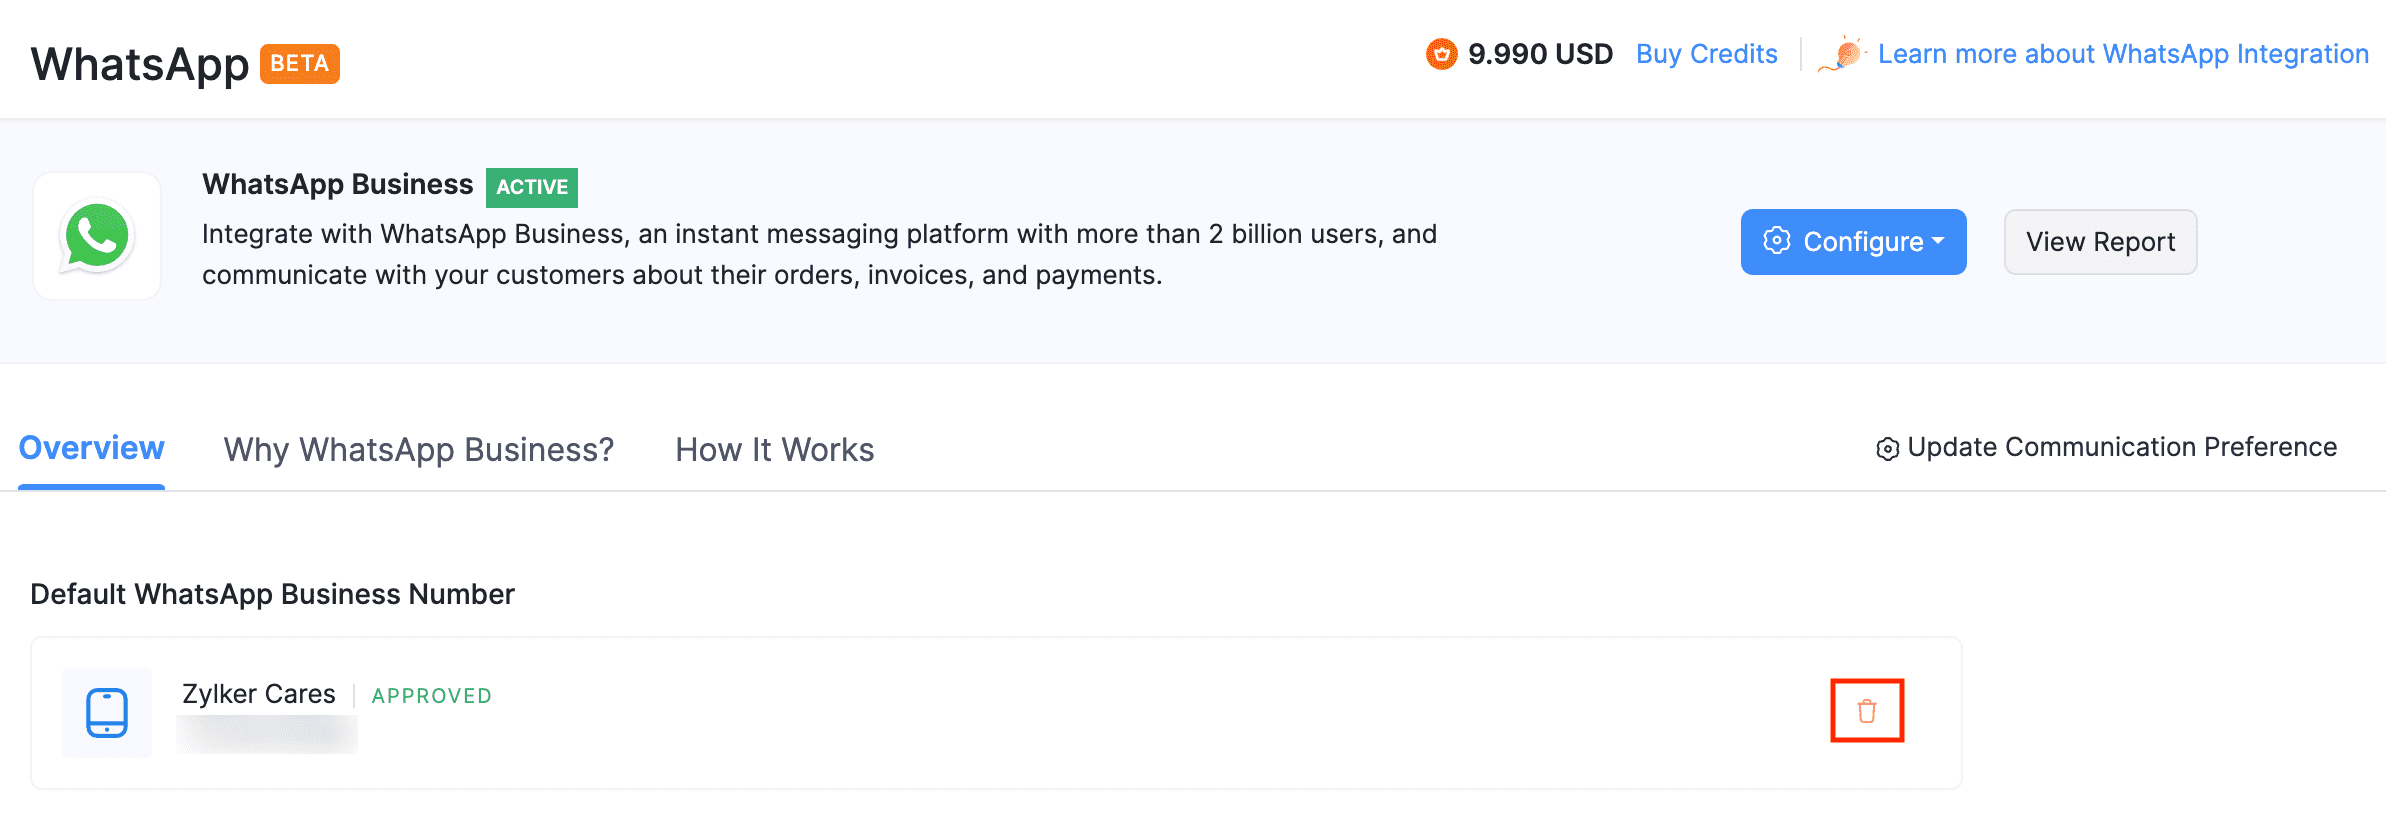The image size is (2386, 814).
Task: Click the View Report button
Action: pos(2100,242)
